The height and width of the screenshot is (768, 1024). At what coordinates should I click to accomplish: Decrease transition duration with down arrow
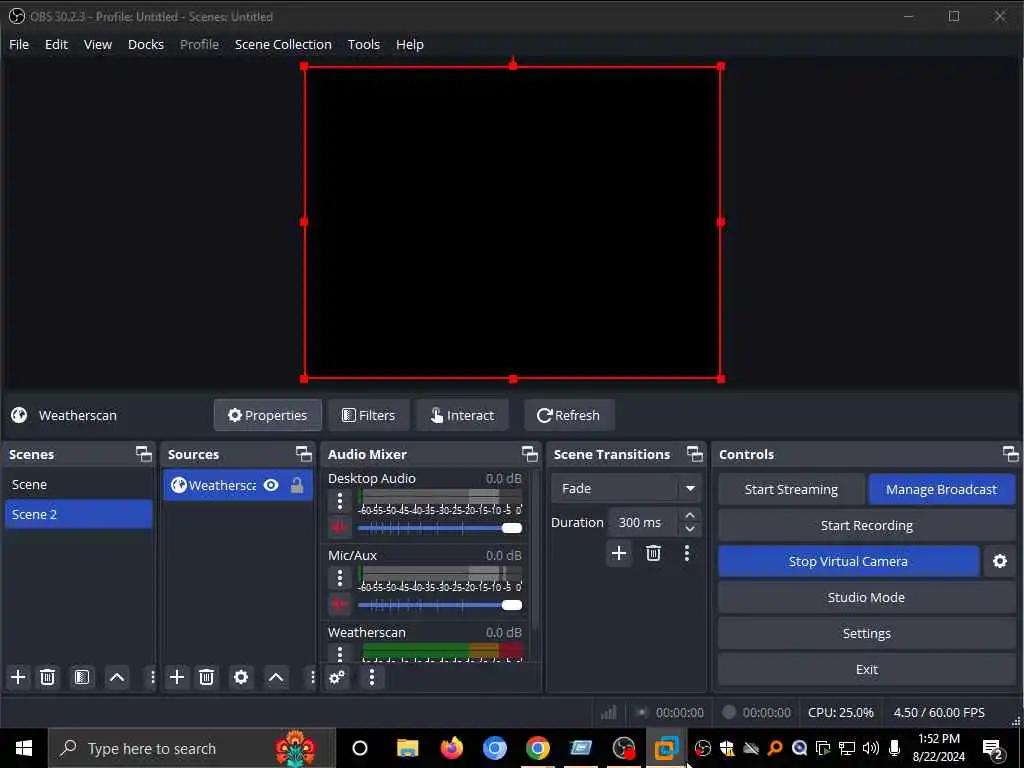coord(690,529)
